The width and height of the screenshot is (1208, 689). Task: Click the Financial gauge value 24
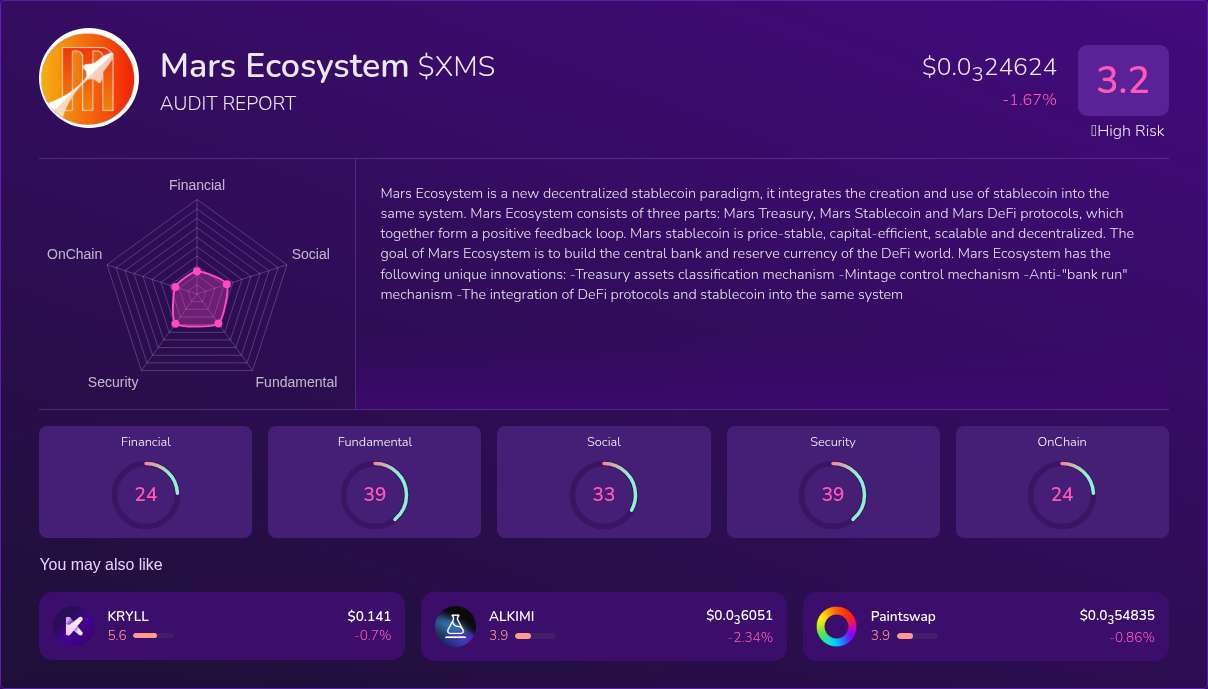(x=146, y=494)
